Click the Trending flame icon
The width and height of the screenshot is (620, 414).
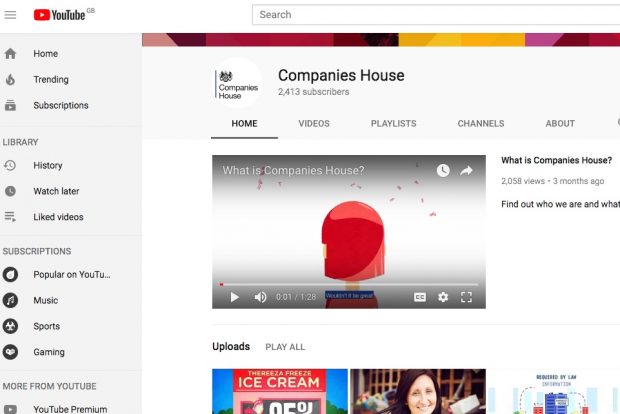point(10,79)
